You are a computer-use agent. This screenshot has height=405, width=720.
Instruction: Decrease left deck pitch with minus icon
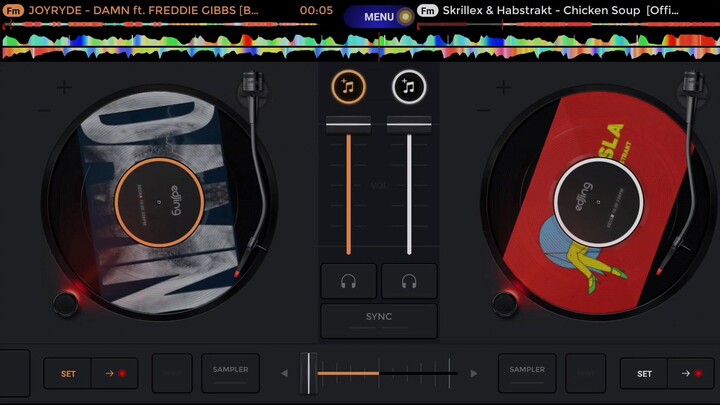pyautogui.click(x=44, y=110)
